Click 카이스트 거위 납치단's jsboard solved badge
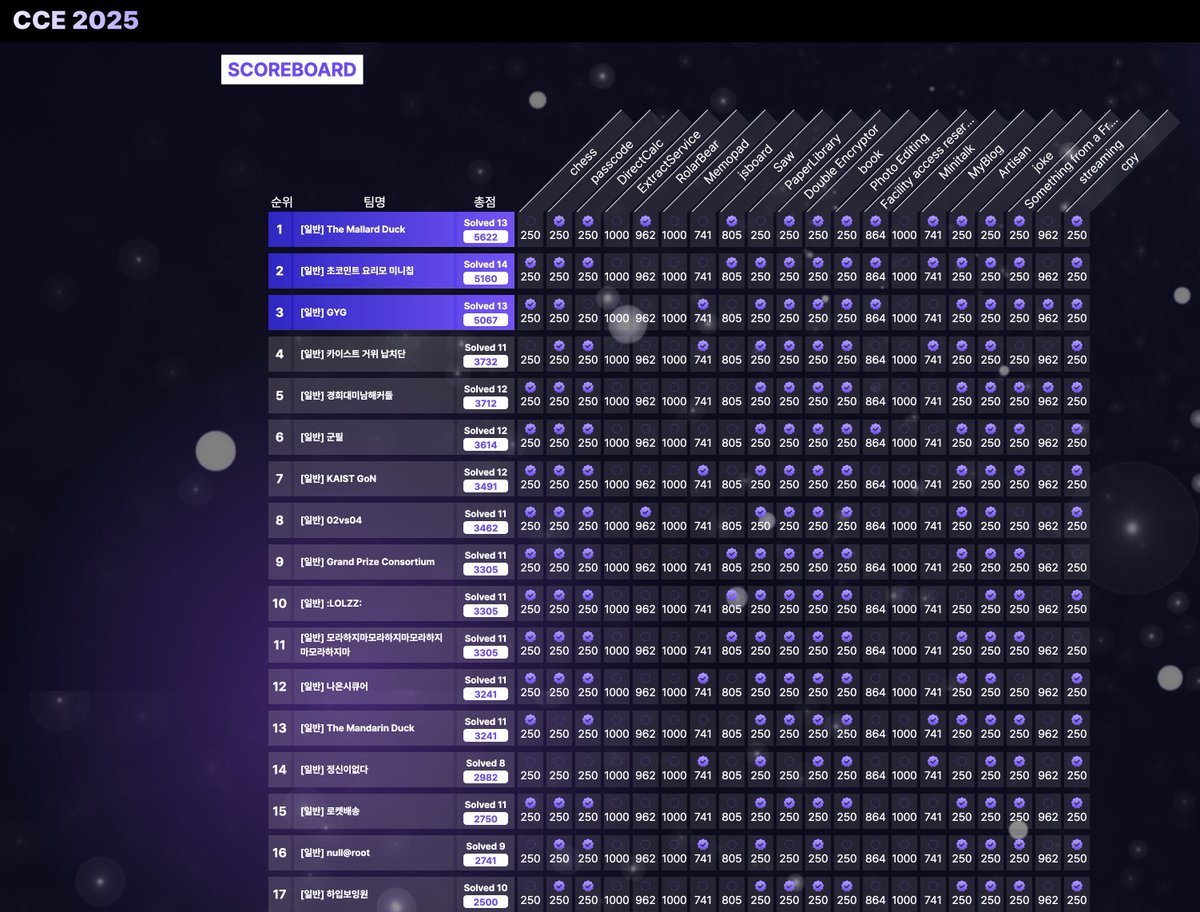This screenshot has width=1200, height=912. (x=703, y=345)
